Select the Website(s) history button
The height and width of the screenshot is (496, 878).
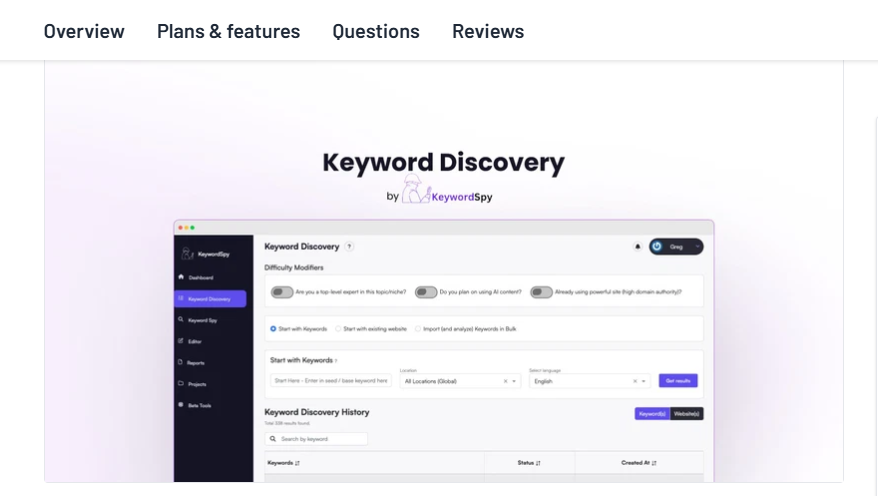tap(686, 414)
